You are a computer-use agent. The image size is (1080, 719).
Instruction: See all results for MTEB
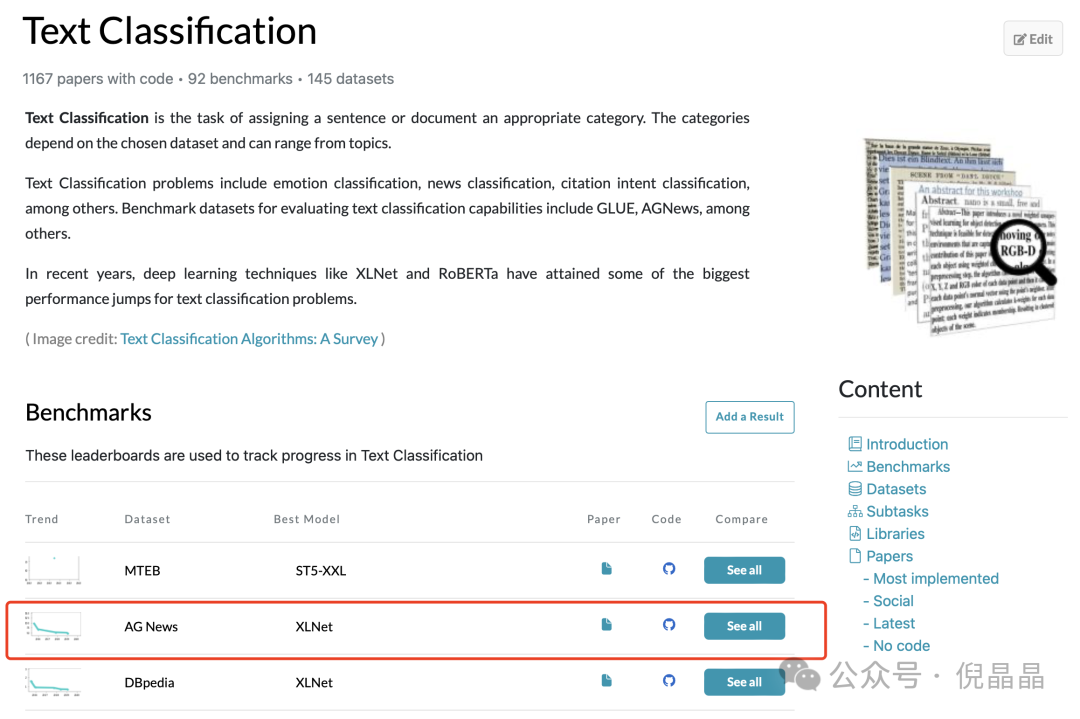pyautogui.click(x=744, y=570)
